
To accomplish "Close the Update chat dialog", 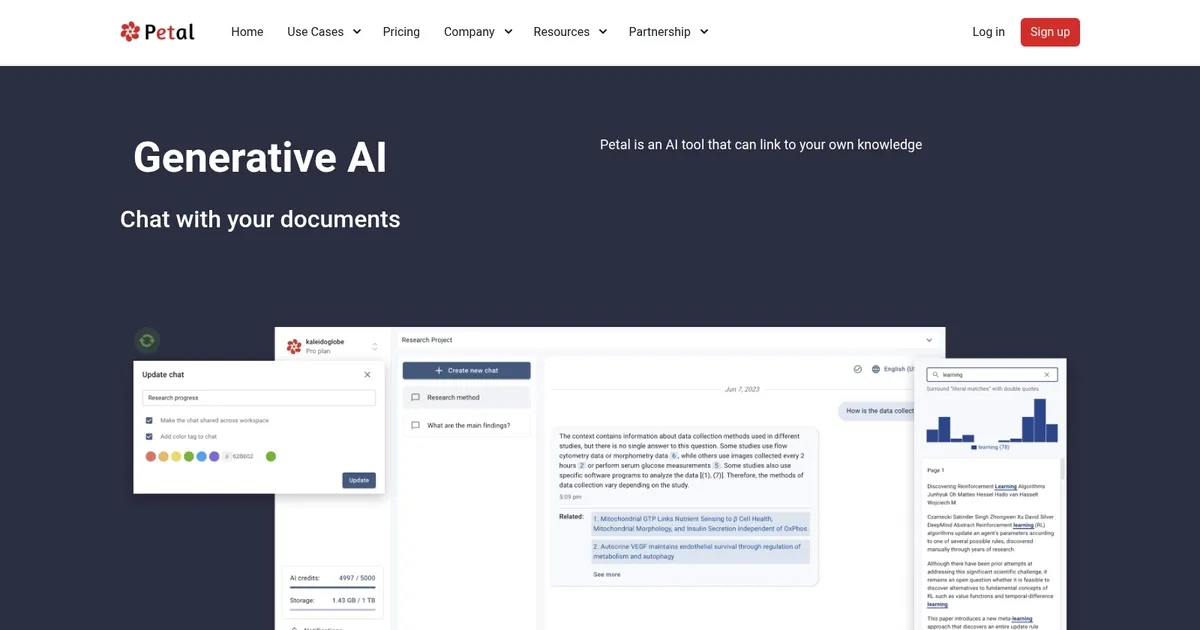I will click(367, 375).
